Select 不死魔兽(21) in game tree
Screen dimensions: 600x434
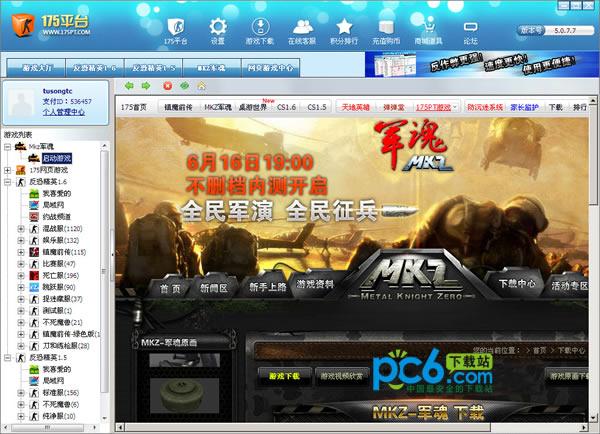point(62,323)
